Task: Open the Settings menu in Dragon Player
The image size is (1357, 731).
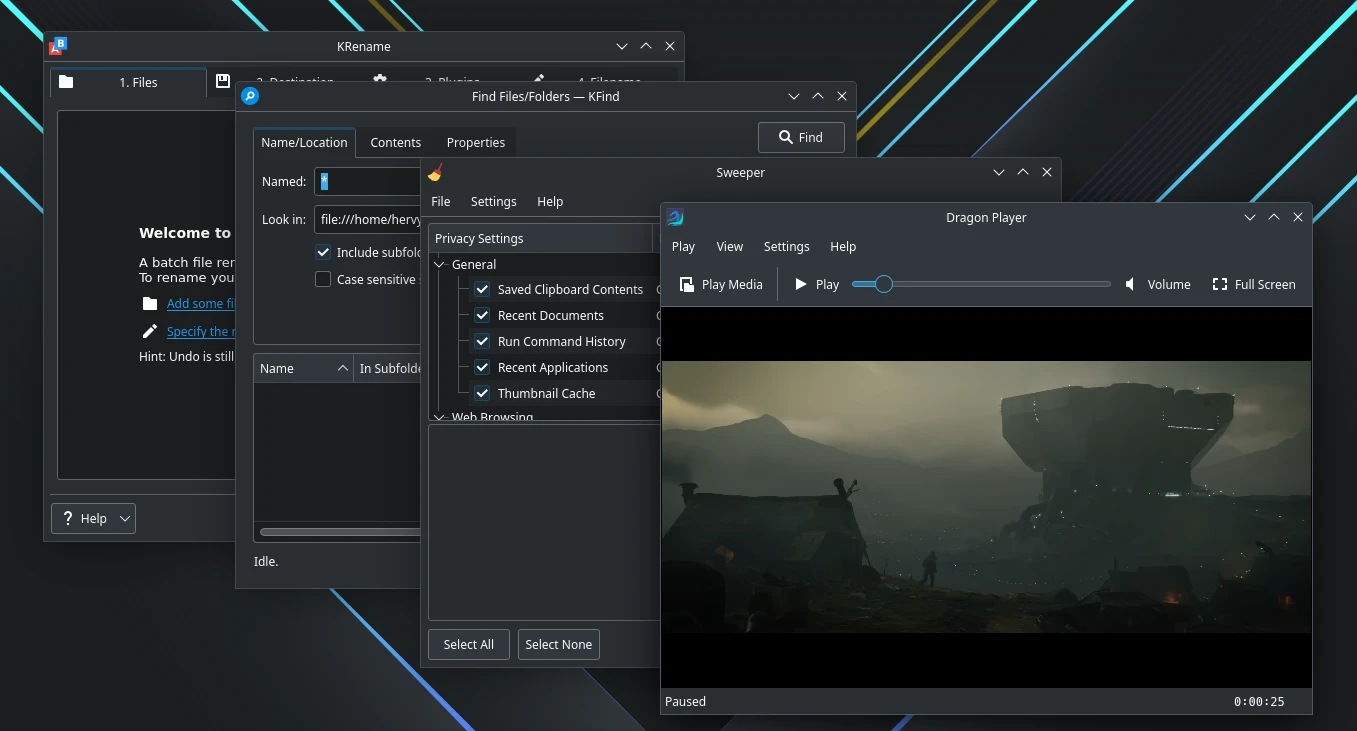Action: pos(787,246)
